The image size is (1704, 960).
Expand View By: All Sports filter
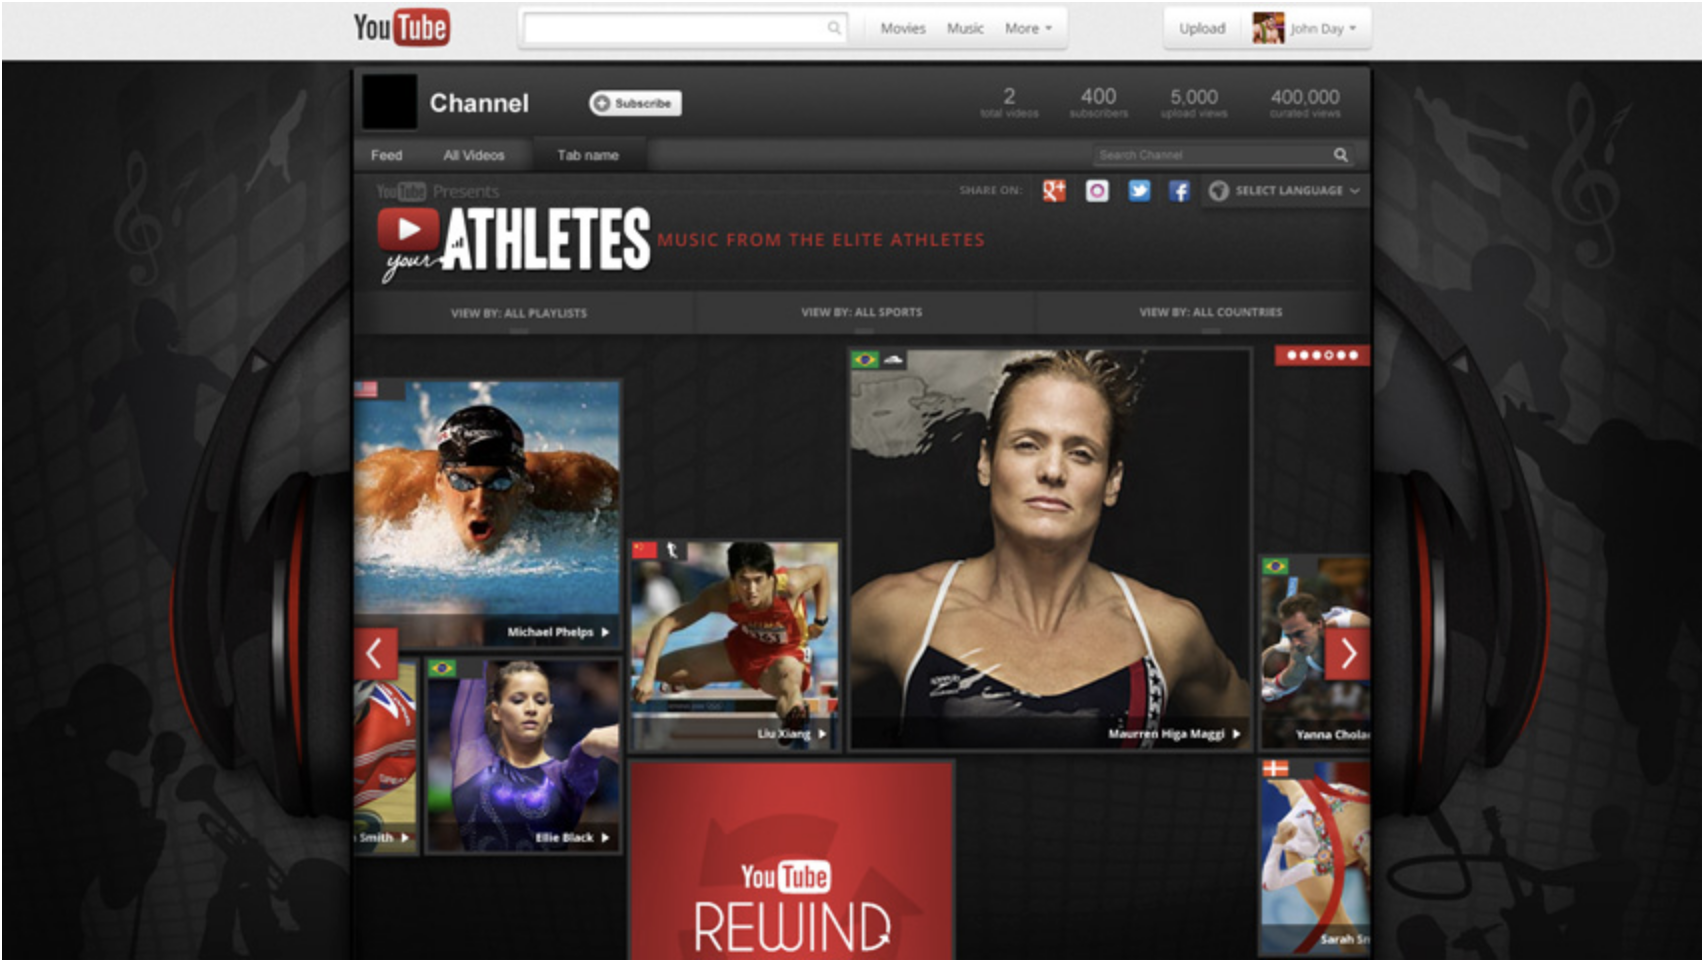coord(862,313)
